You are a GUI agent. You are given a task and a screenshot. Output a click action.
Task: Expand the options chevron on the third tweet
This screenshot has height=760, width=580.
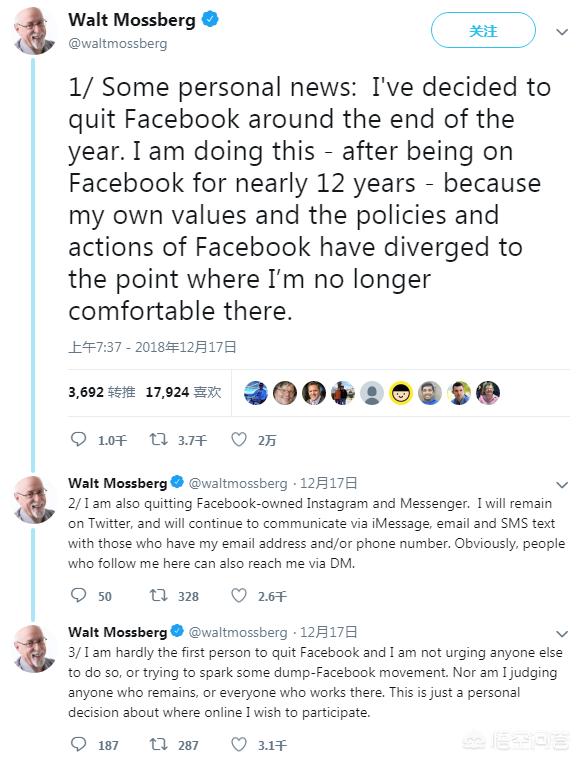tap(562, 633)
